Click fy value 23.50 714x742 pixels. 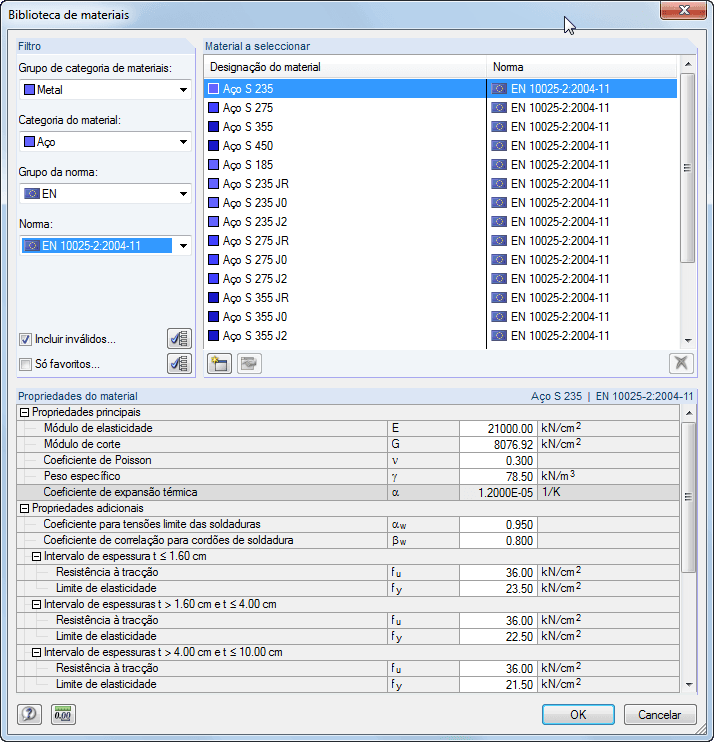tap(498, 589)
